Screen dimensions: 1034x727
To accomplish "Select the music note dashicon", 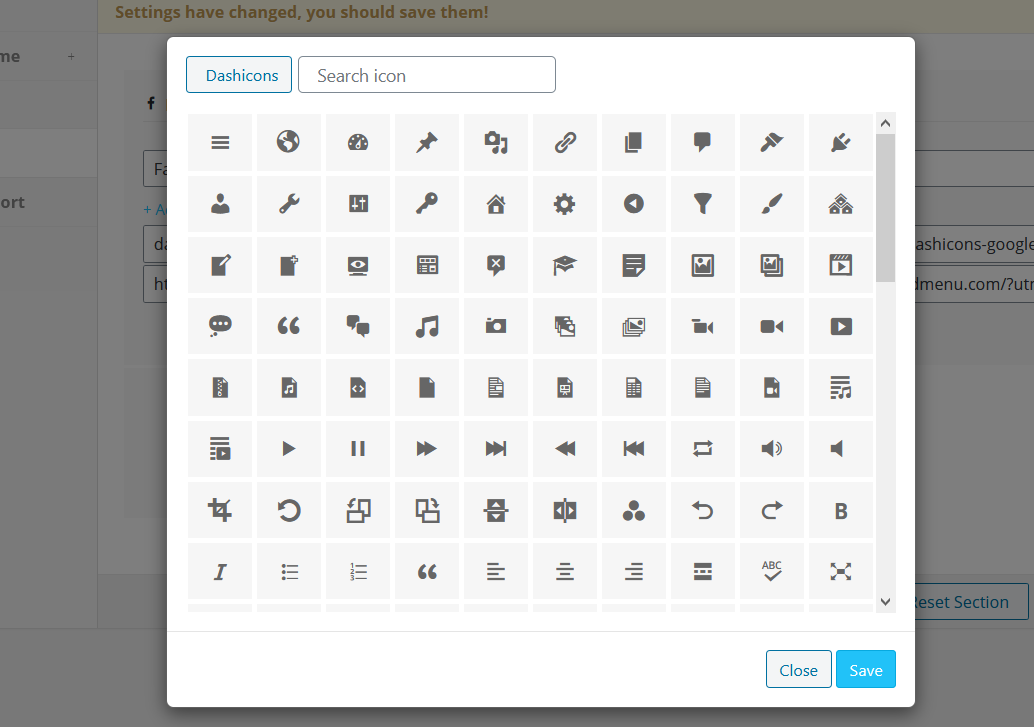I will 427,326.
